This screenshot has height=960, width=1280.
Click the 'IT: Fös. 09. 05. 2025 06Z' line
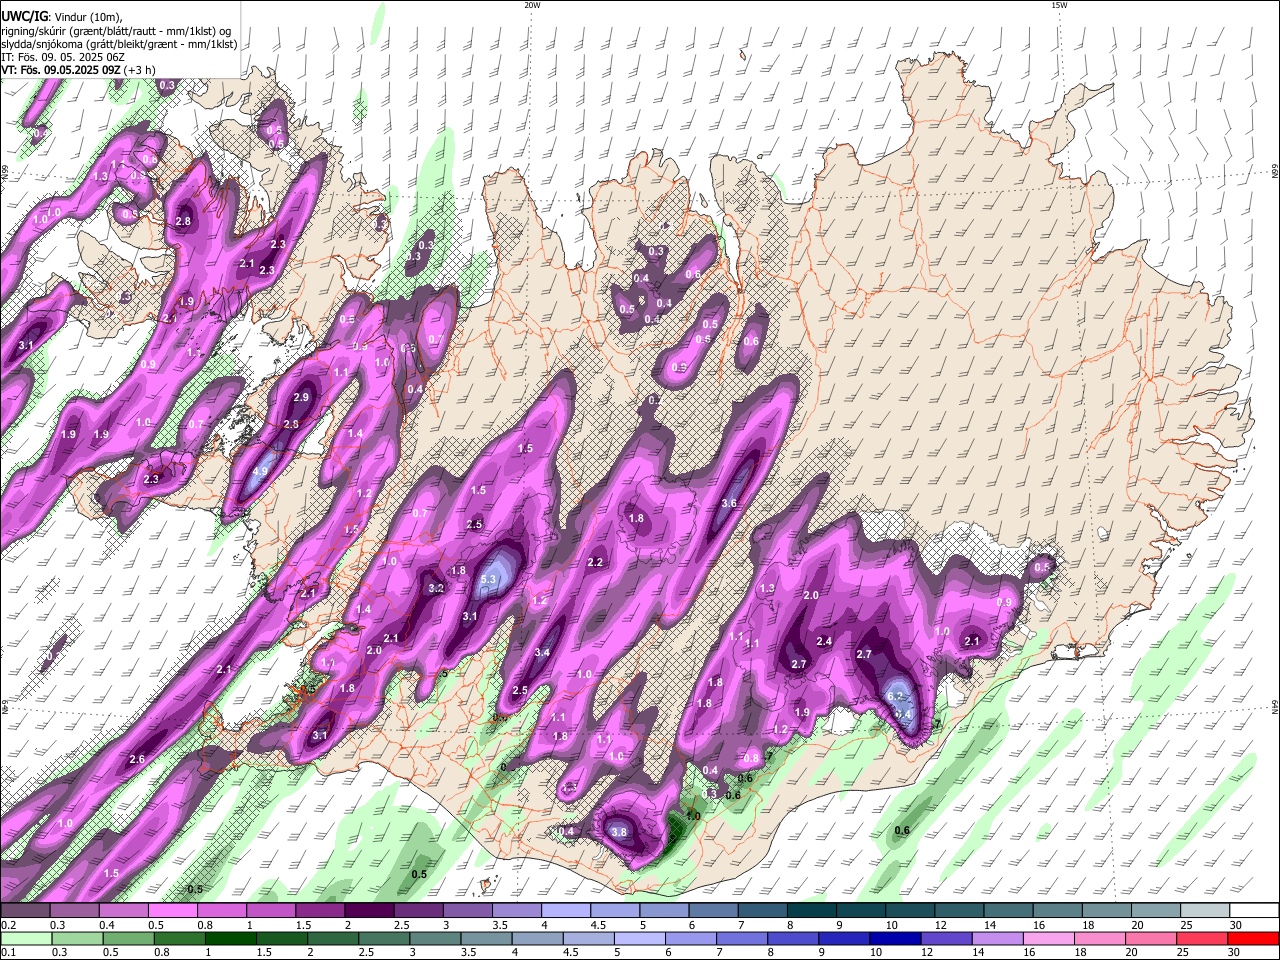(x=63, y=57)
